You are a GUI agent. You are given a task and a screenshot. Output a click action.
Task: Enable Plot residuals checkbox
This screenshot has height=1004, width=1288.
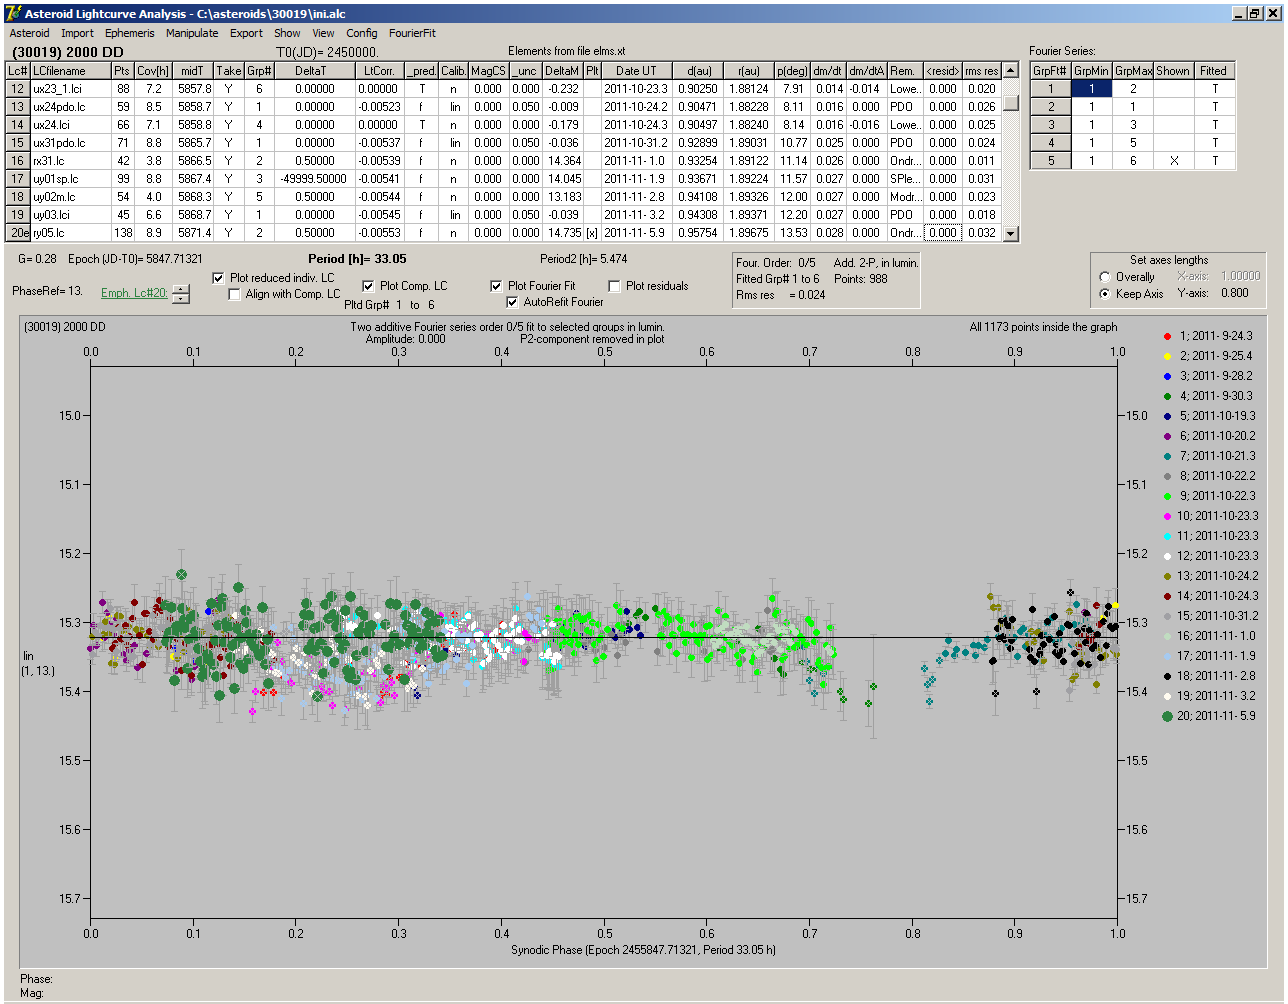click(x=614, y=286)
